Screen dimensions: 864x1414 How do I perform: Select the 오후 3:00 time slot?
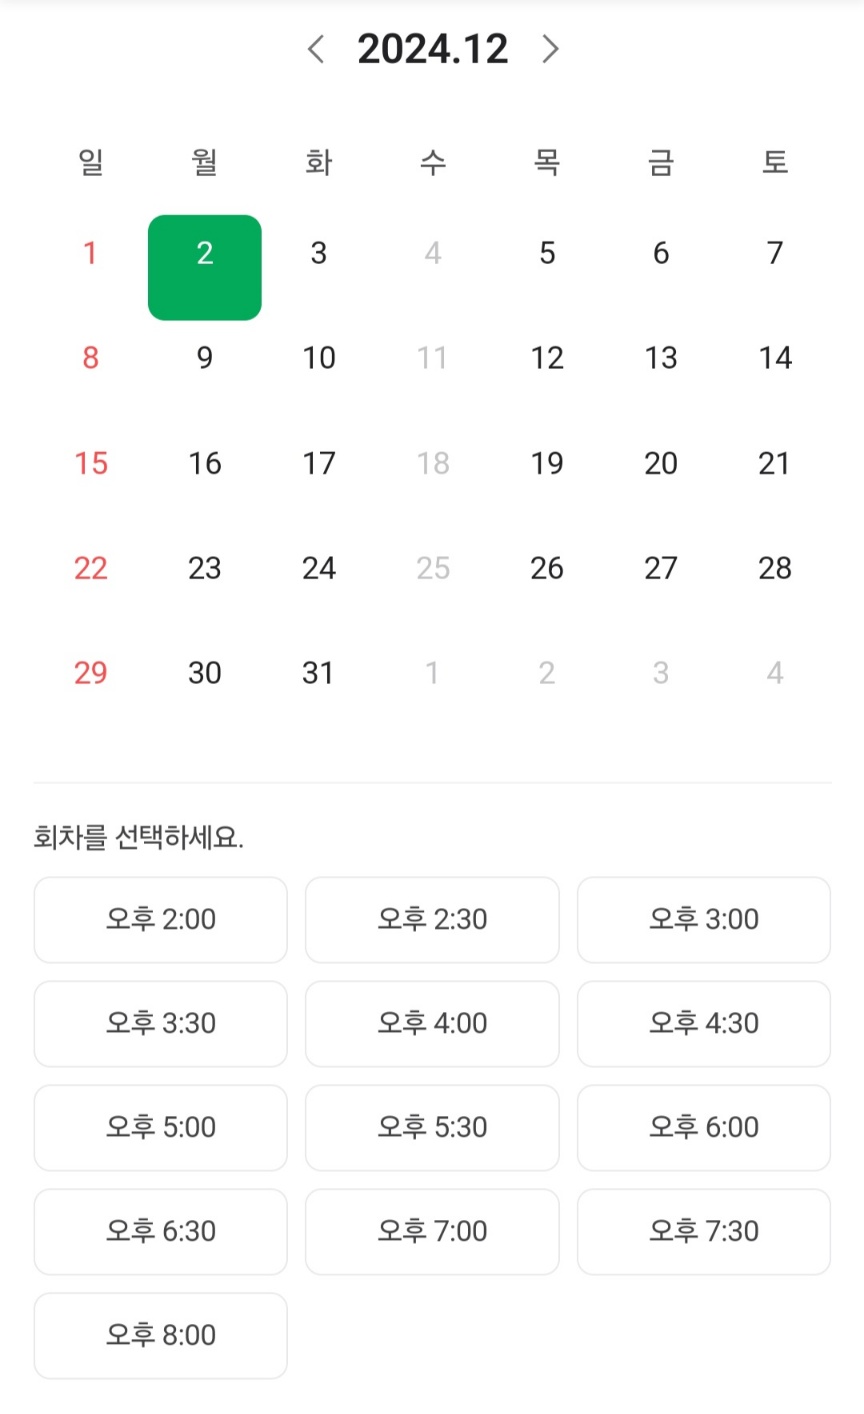click(704, 920)
